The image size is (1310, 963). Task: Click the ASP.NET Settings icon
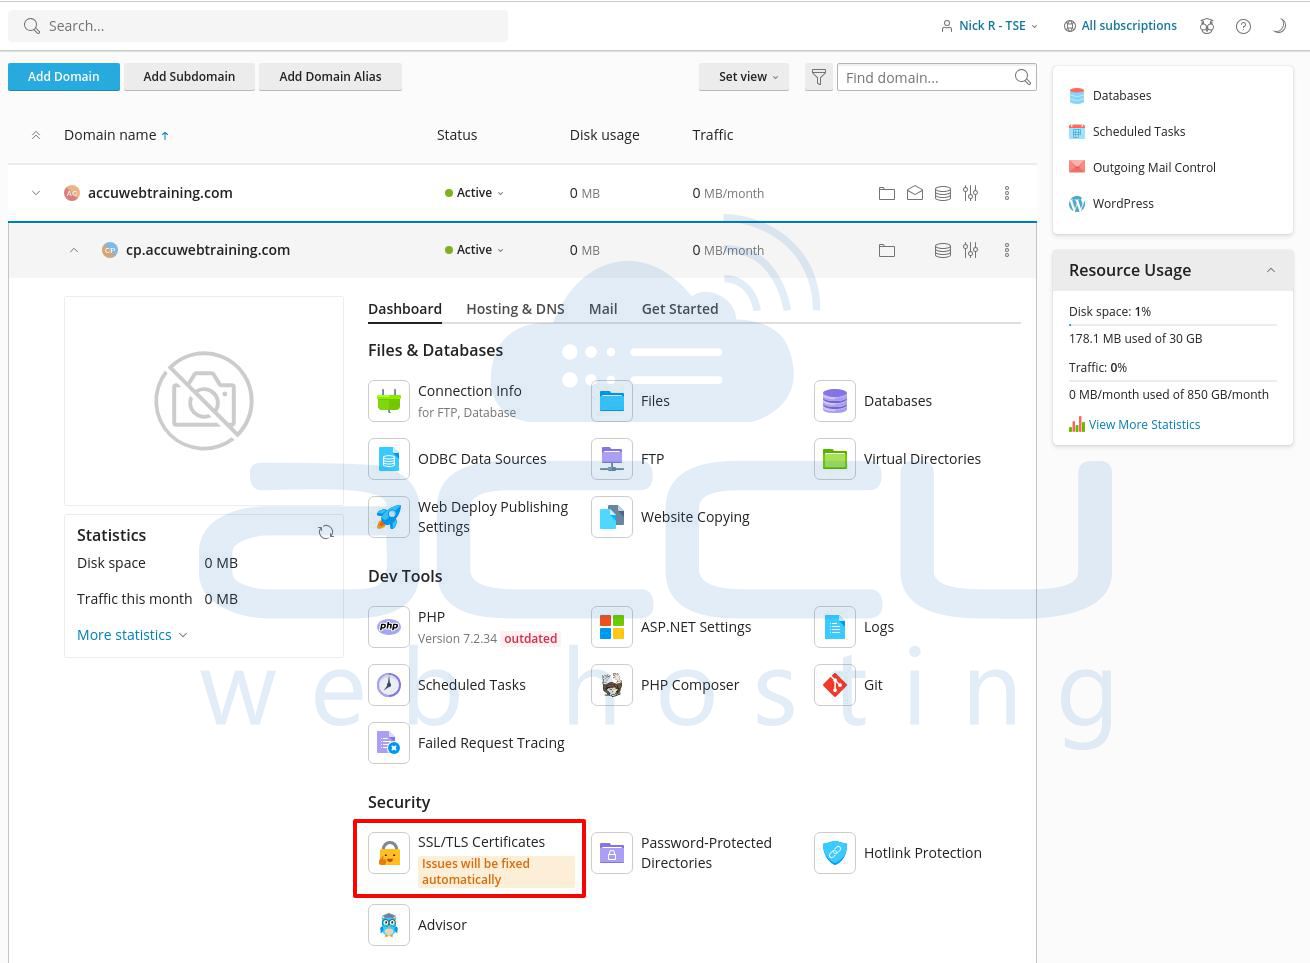[x=612, y=627]
